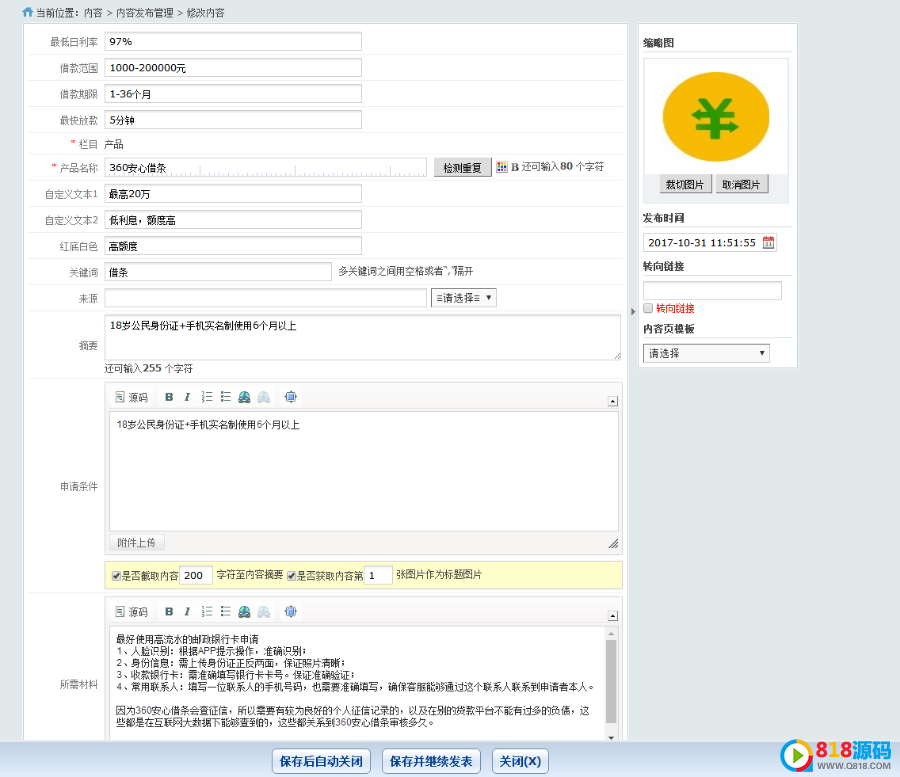This screenshot has width=900, height=777.
Task: Apply italic in the 申请条件 editor
Action: [x=187, y=397]
